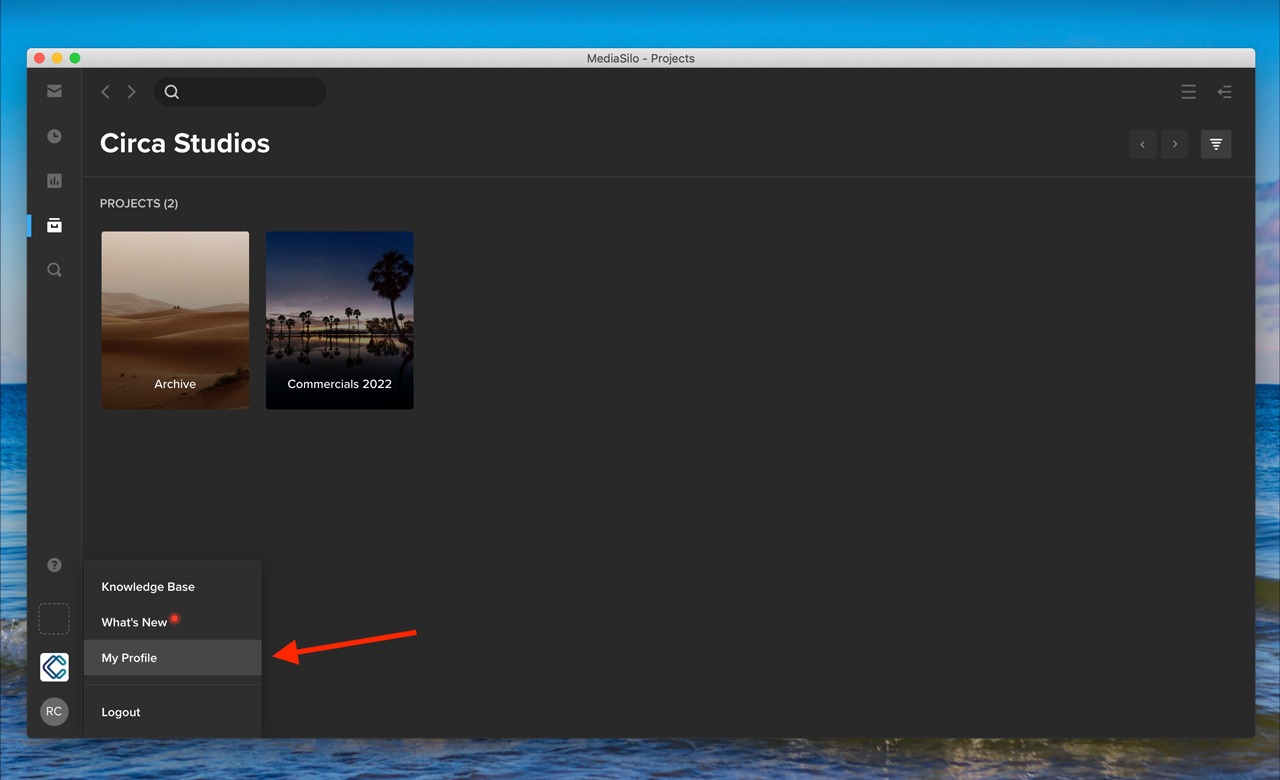The height and width of the screenshot is (780, 1280).
Task: Select the Circa Studios workspace logo
Action: coord(54,667)
